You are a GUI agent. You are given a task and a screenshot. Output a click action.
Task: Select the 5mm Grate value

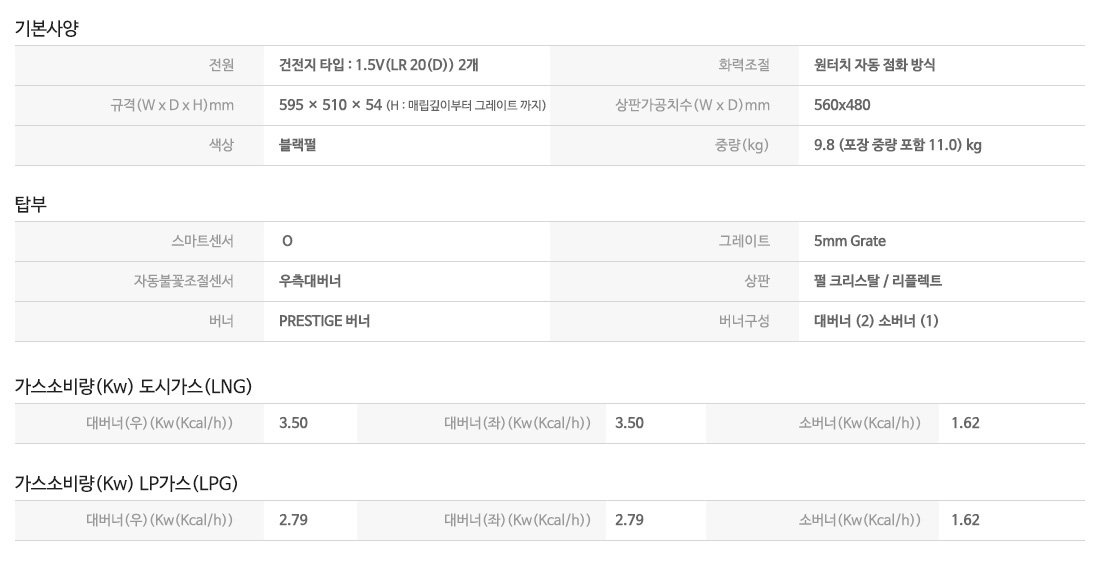click(x=850, y=241)
